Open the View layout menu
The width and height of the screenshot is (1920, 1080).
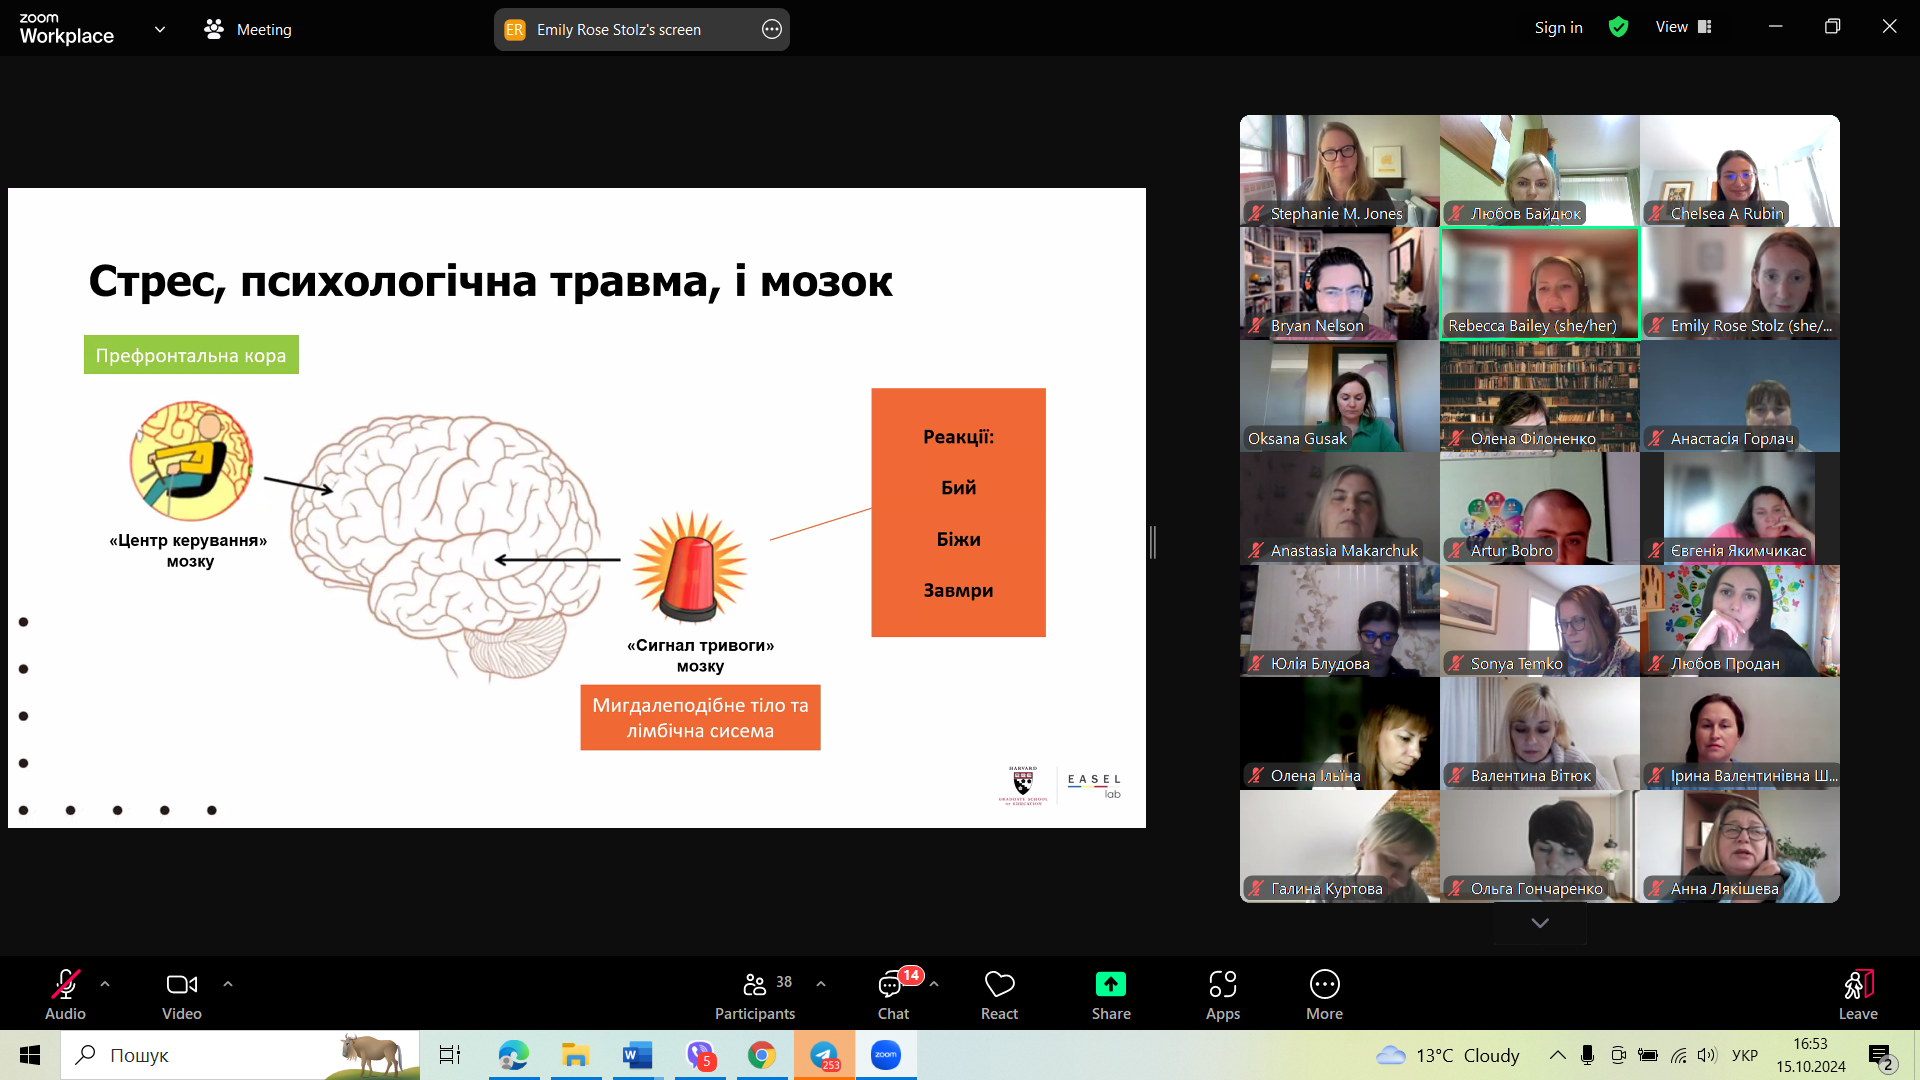1683,27
